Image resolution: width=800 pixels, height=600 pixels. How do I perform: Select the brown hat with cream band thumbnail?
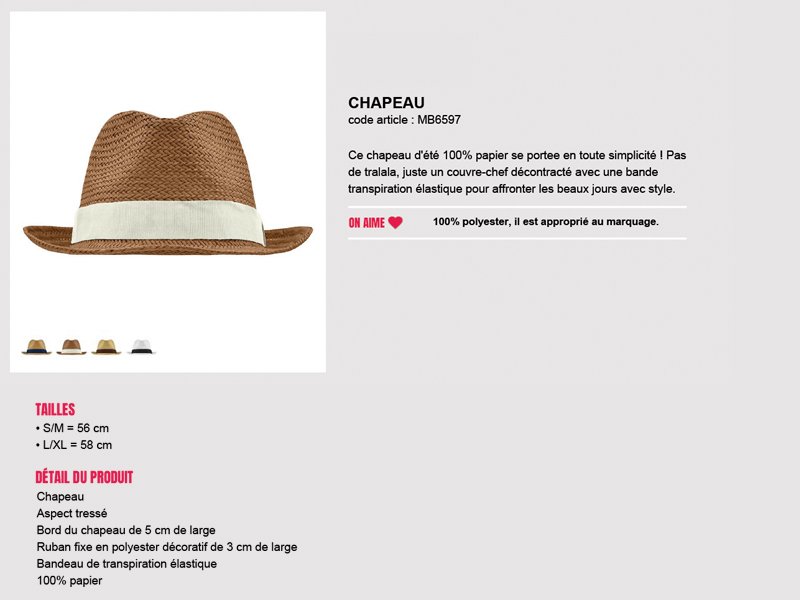pos(71,347)
